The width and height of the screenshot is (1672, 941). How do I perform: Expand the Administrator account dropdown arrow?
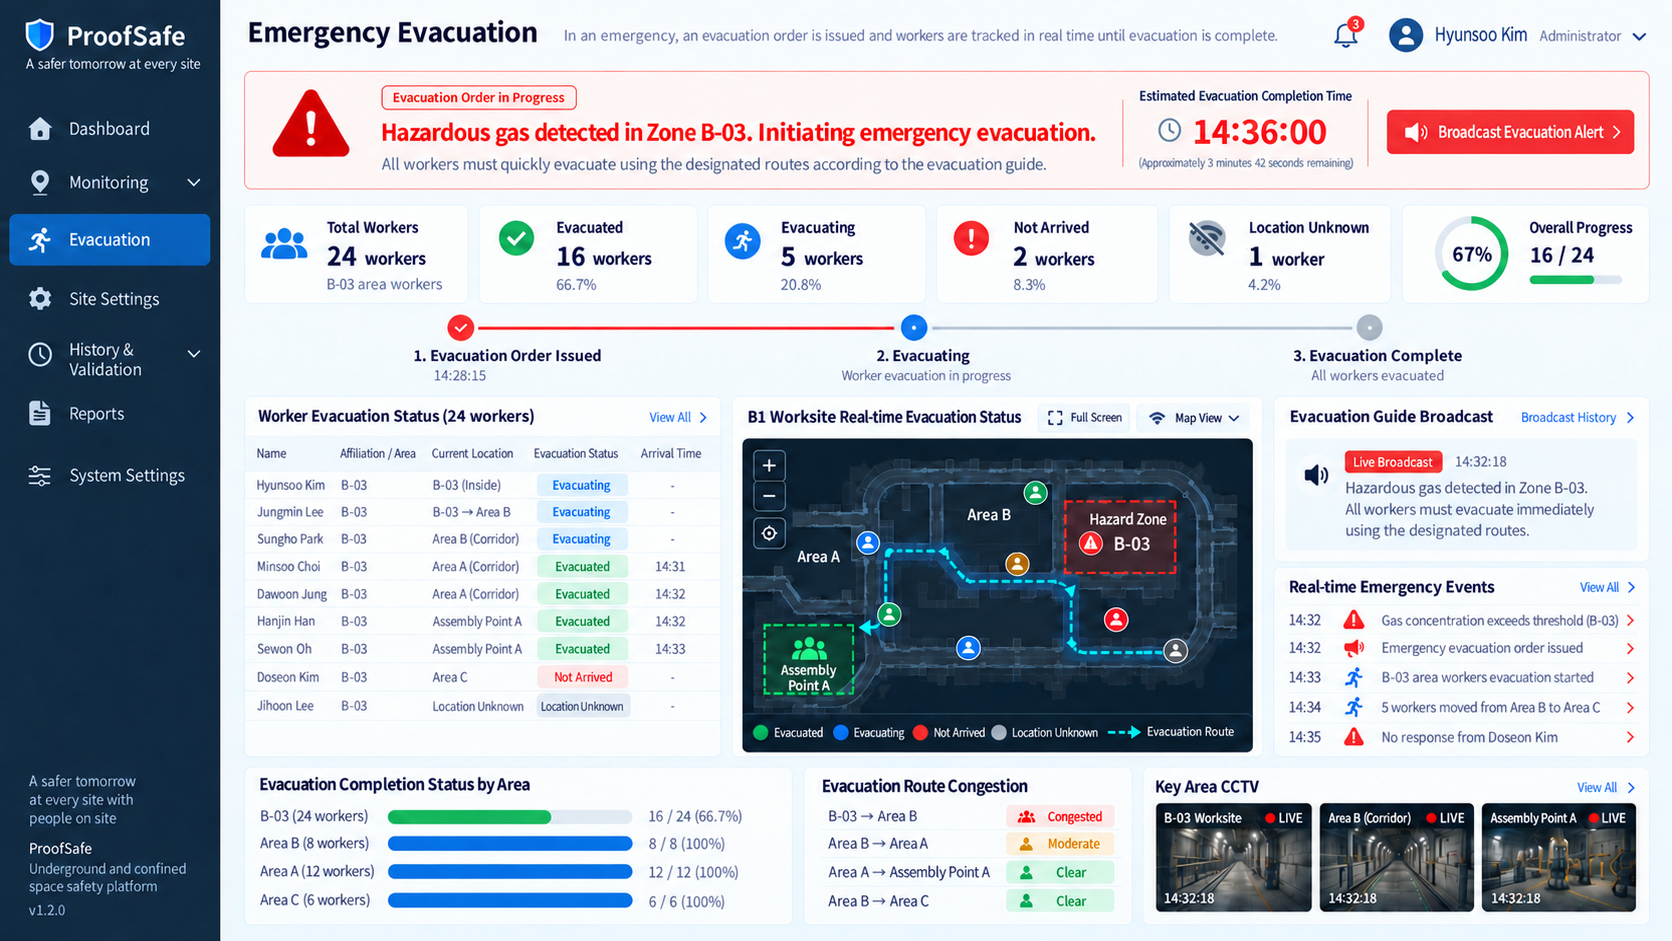click(1639, 37)
